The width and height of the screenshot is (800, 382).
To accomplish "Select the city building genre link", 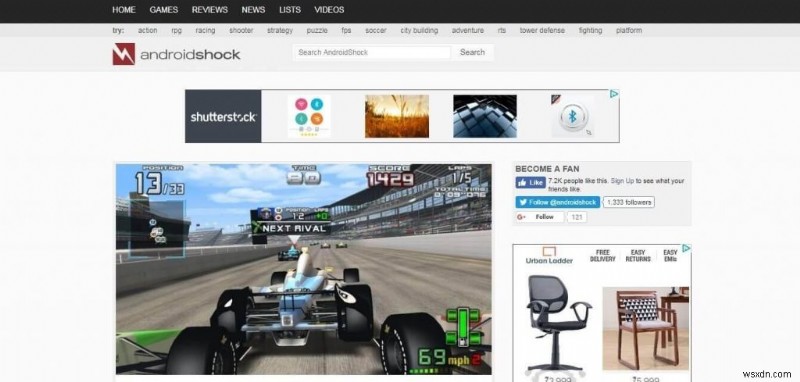I will pos(419,31).
